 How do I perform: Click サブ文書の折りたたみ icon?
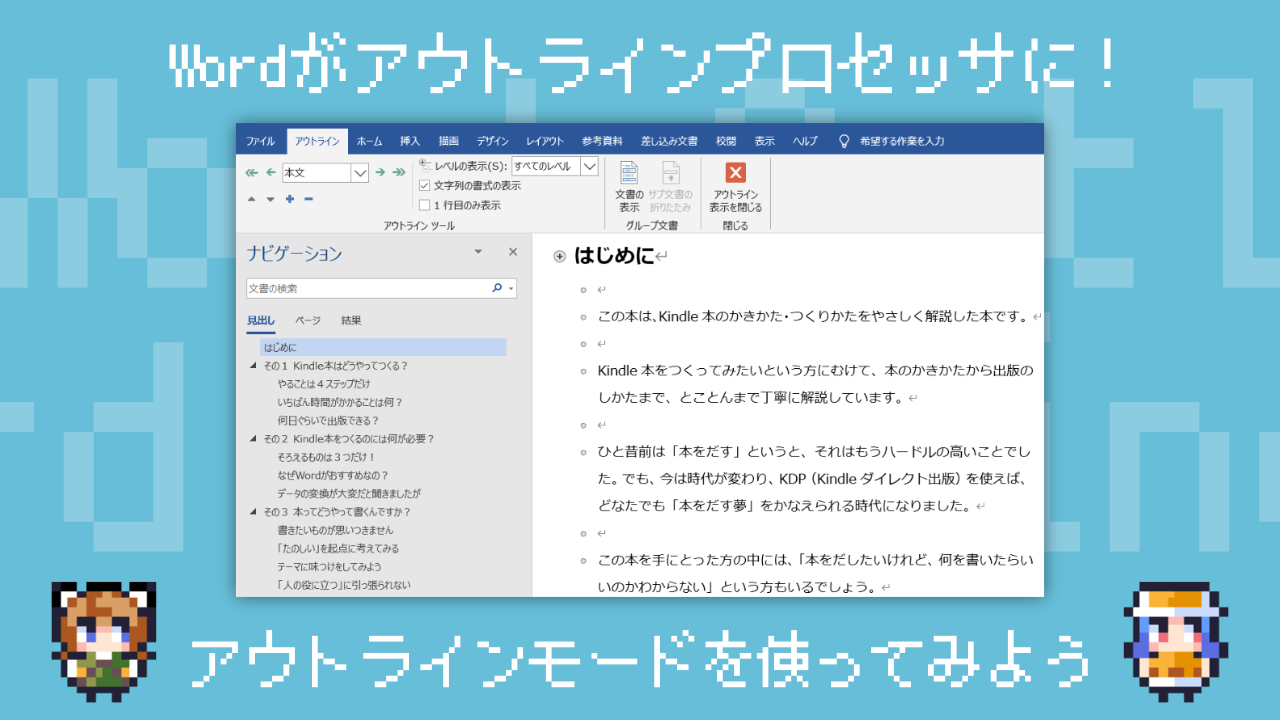670,173
